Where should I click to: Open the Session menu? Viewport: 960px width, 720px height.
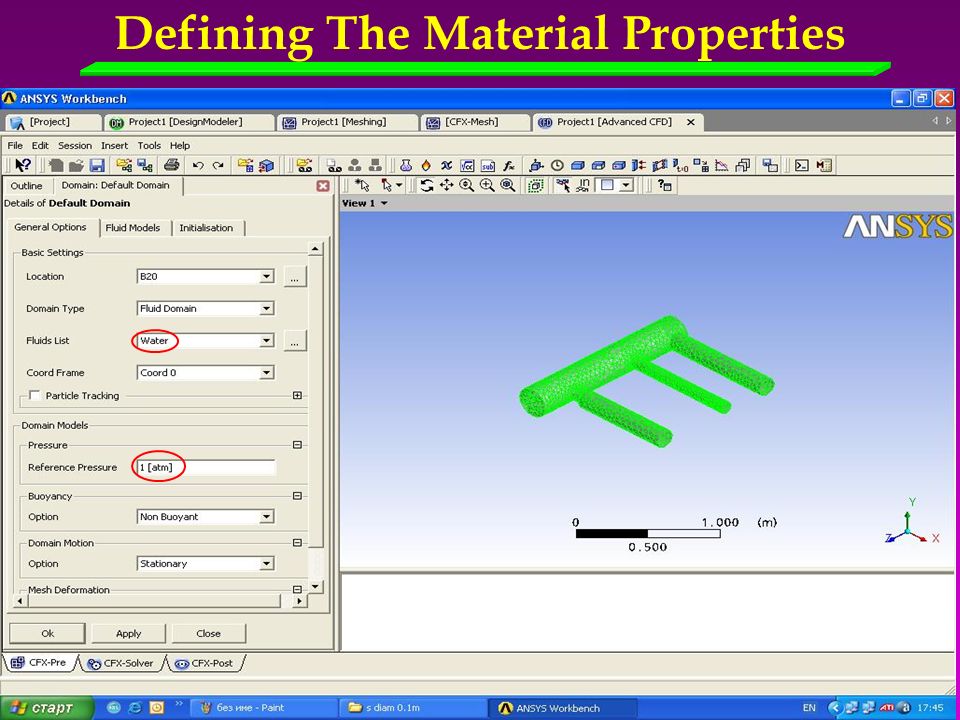point(75,146)
